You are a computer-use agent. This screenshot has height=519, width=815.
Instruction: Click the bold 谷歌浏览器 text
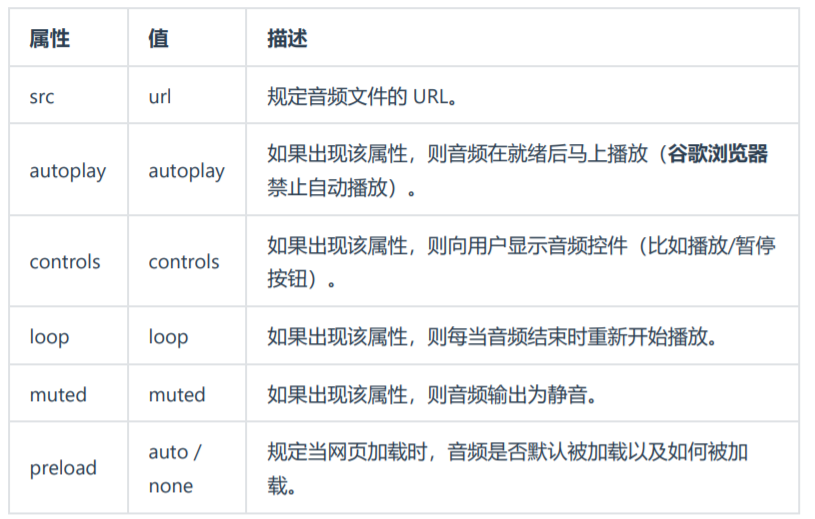click(x=718, y=154)
